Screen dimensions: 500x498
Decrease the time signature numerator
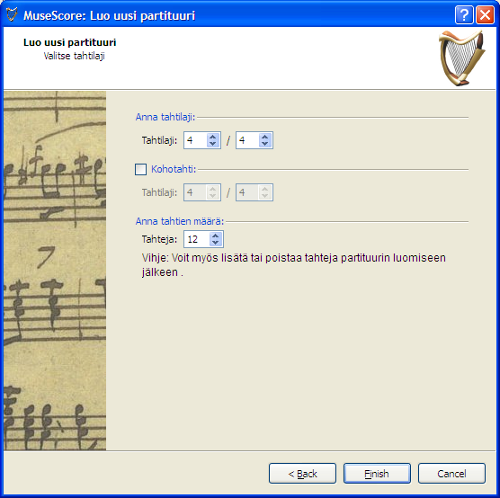213,144
